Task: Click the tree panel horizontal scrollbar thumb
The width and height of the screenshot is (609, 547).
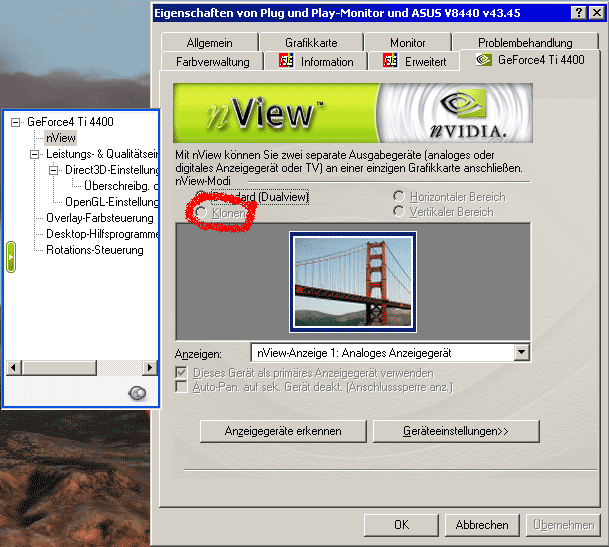Action: click(59, 367)
